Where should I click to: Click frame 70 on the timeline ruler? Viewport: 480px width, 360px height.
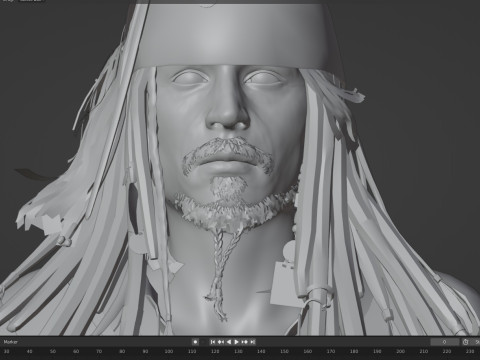pos(99,351)
